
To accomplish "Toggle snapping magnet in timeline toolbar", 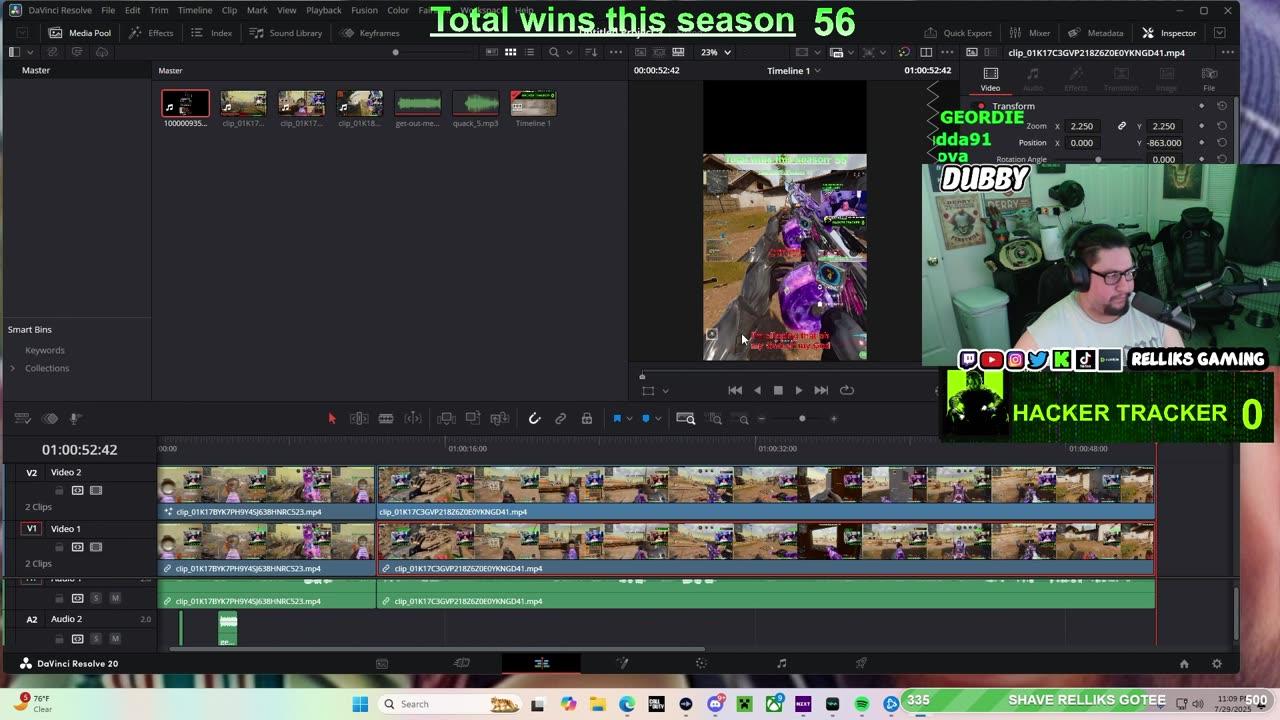I will [534, 419].
